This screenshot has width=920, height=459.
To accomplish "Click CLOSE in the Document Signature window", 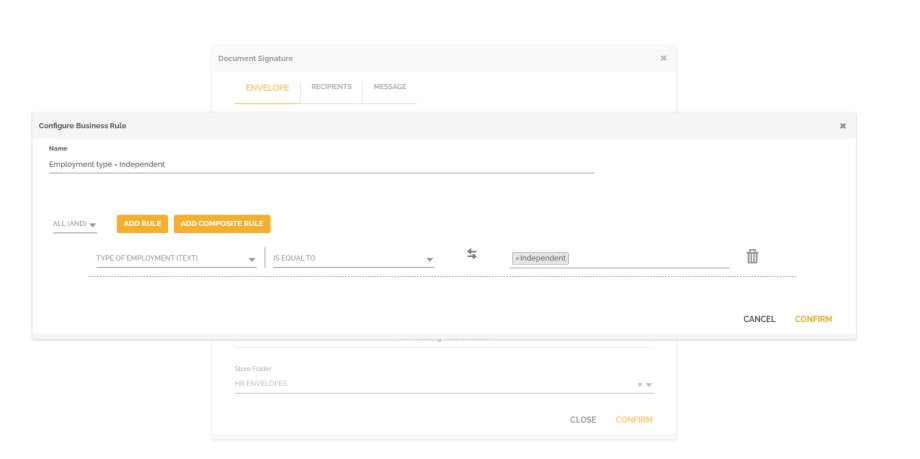I will [583, 420].
